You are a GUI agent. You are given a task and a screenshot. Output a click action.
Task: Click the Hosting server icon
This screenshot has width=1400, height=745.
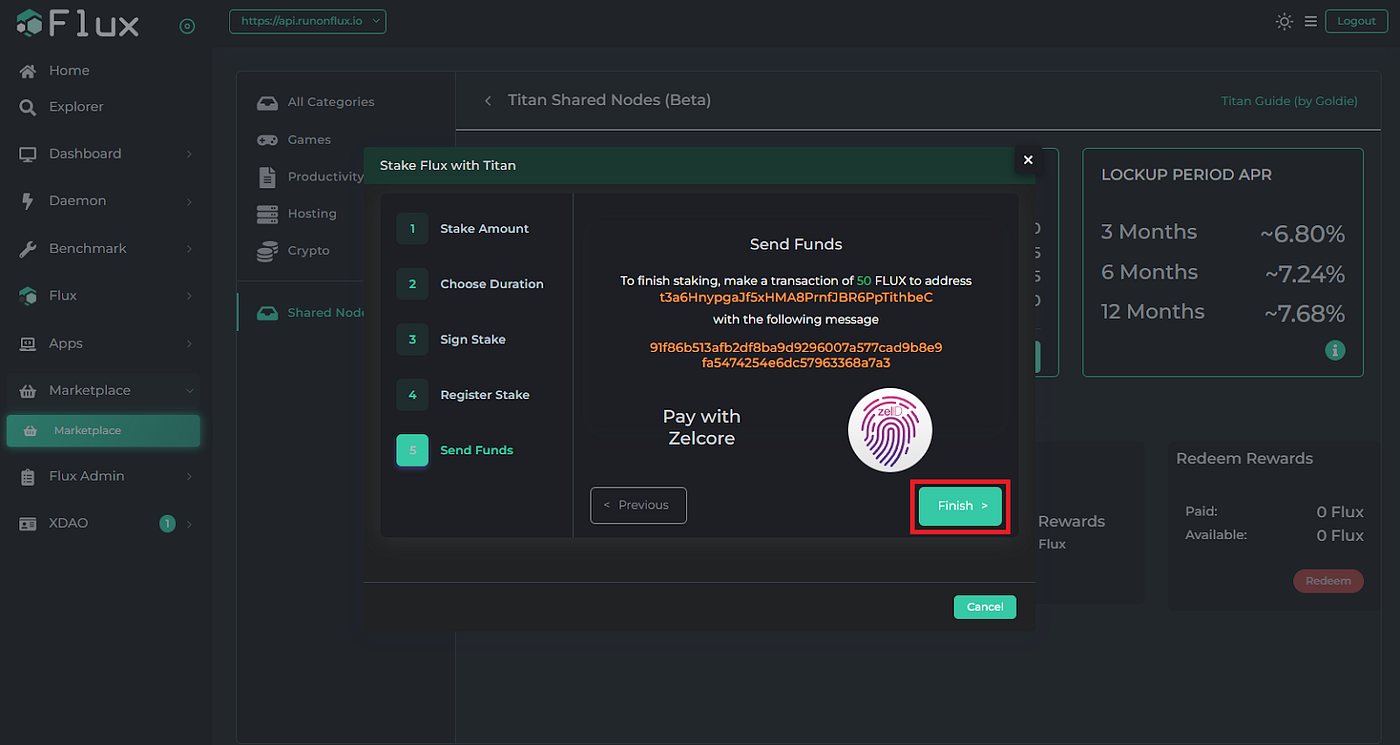click(267, 214)
